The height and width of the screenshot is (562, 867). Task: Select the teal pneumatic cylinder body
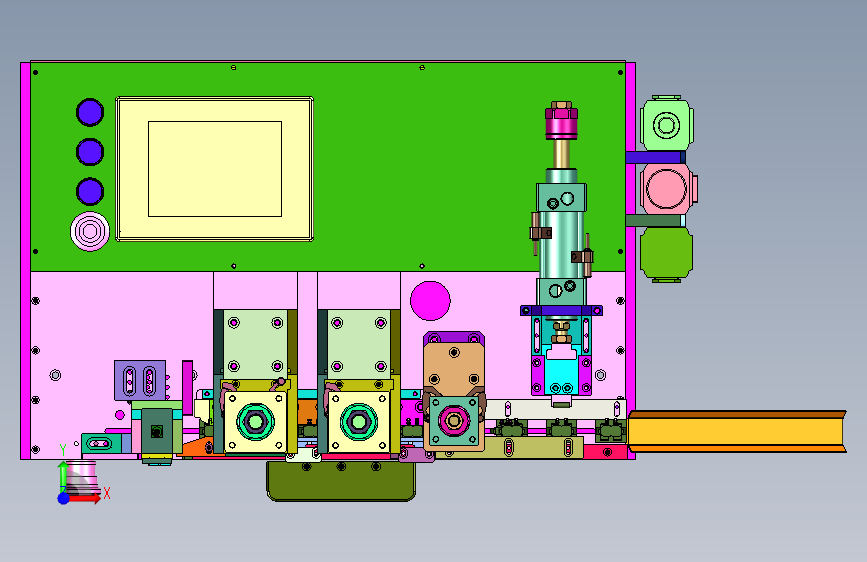point(561,243)
